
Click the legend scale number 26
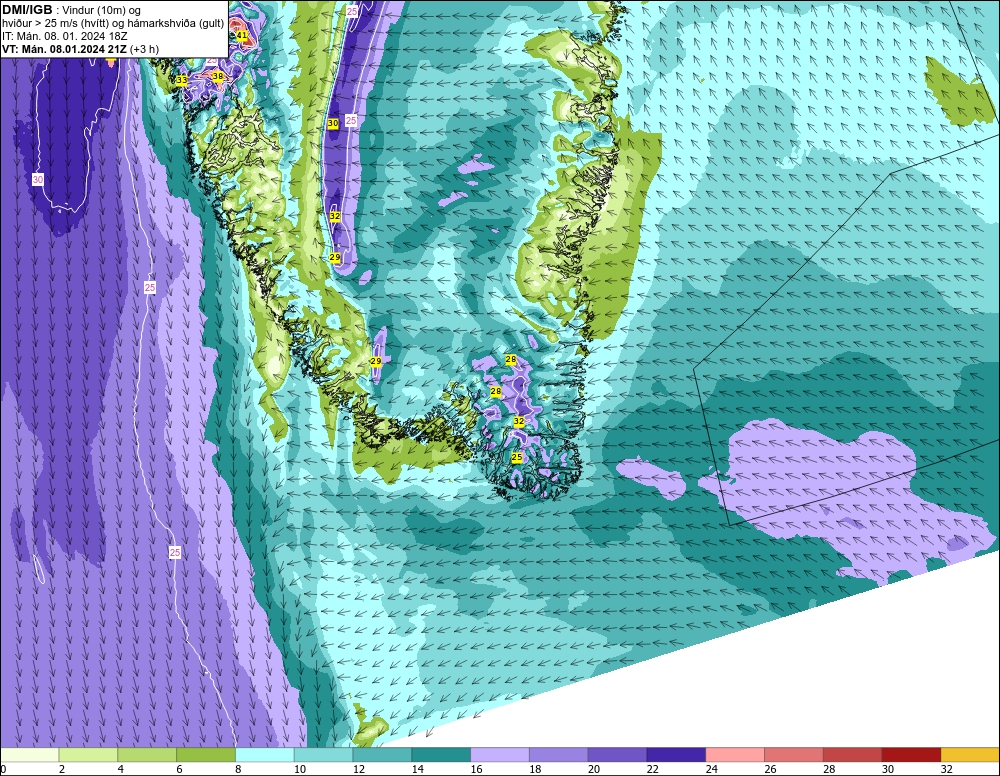tap(770, 770)
